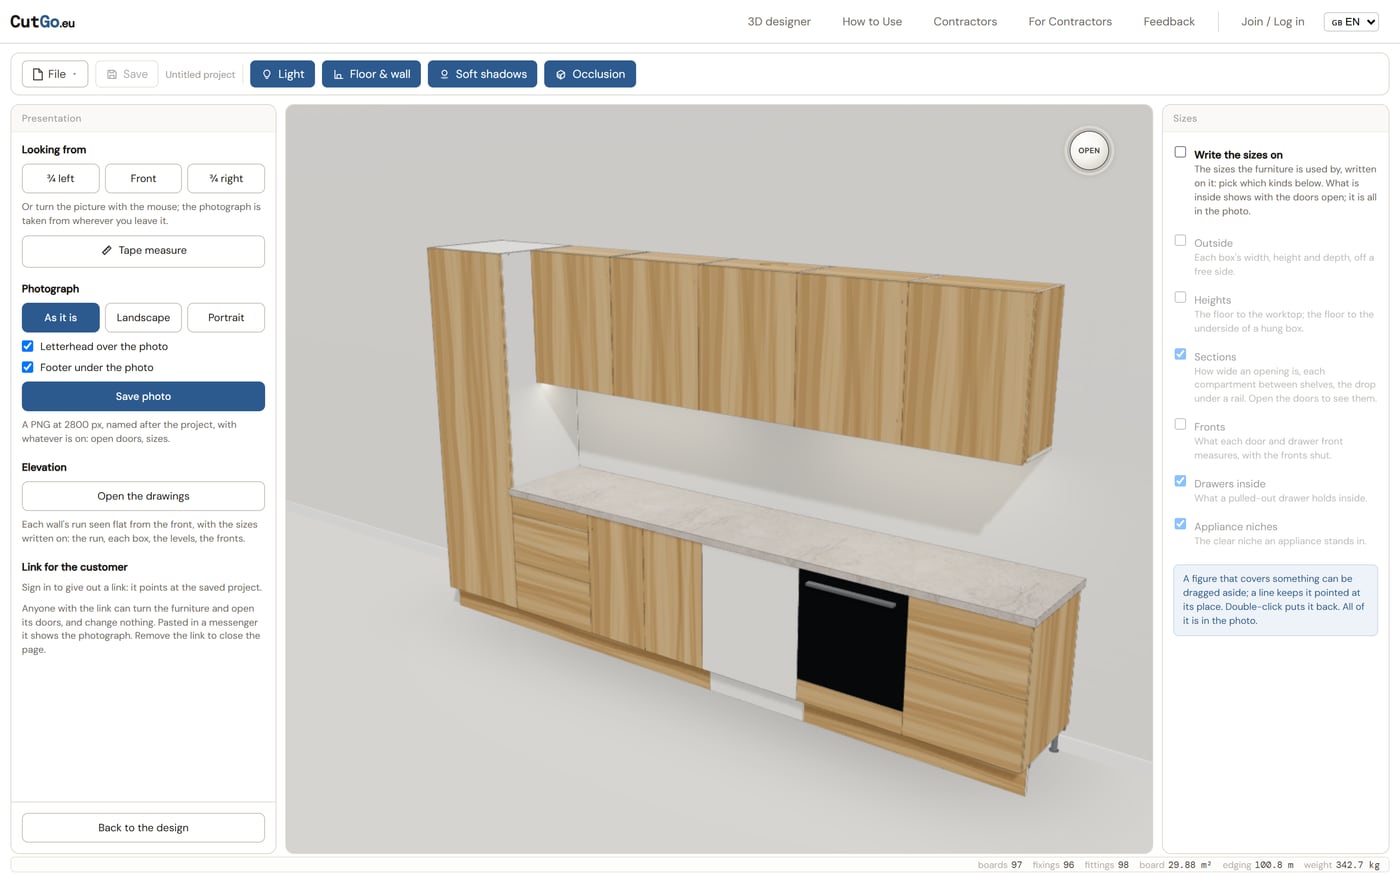Toggle the Light button
Image resolution: width=1400 pixels, height=875 pixels.
tap(283, 74)
